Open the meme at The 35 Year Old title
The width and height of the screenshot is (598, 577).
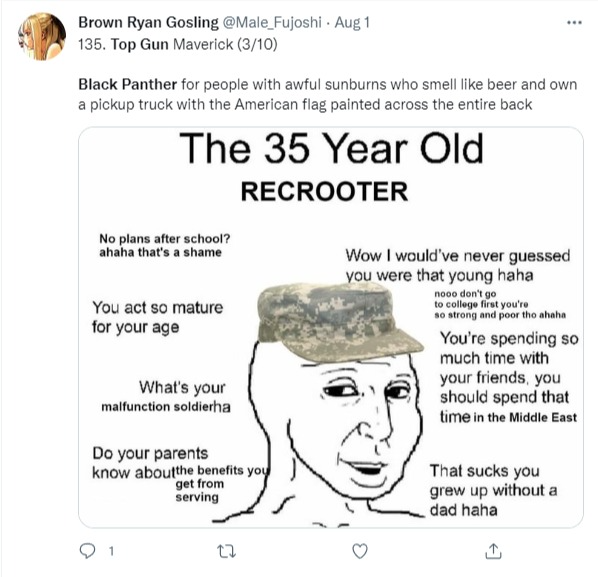pos(331,148)
